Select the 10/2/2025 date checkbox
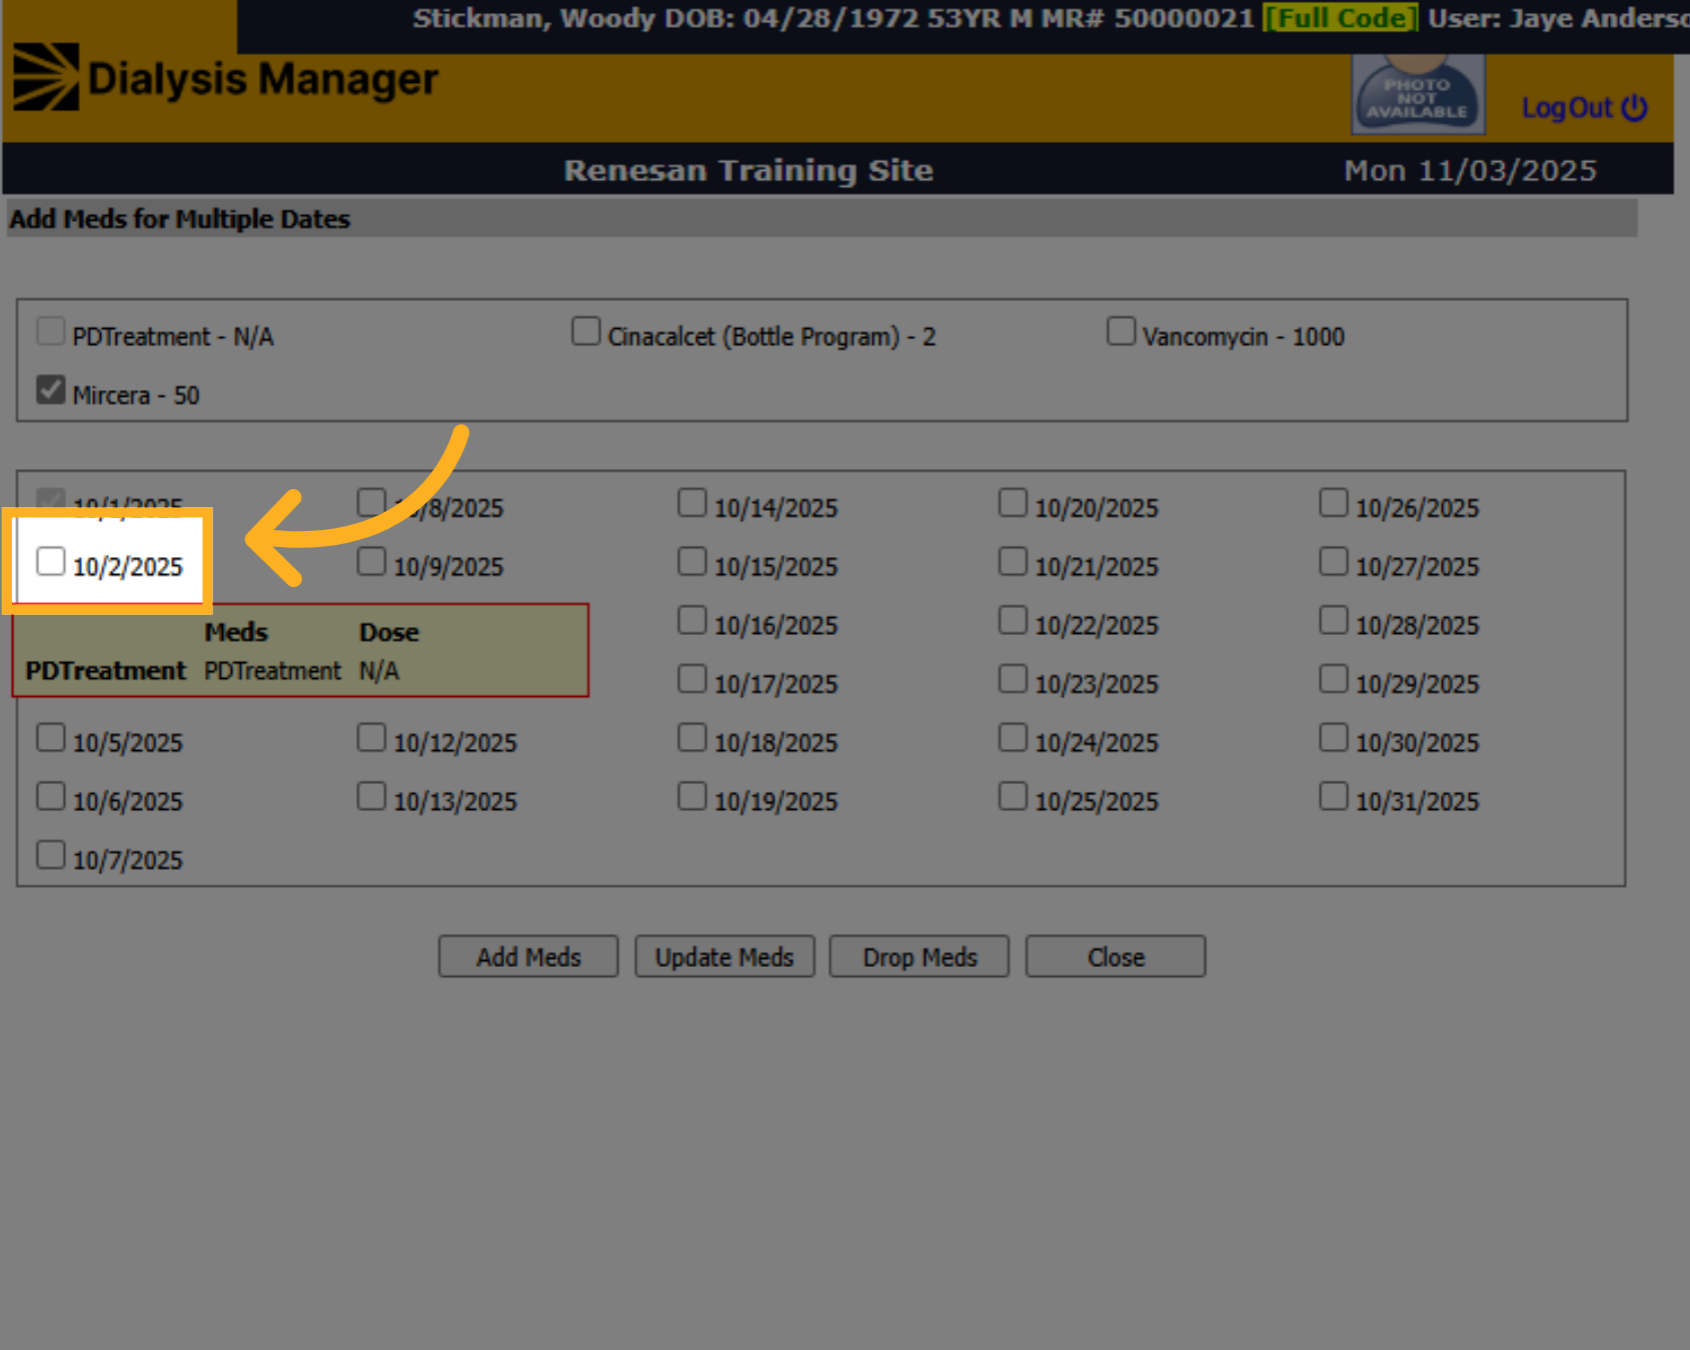The height and width of the screenshot is (1350, 1690). 51,561
